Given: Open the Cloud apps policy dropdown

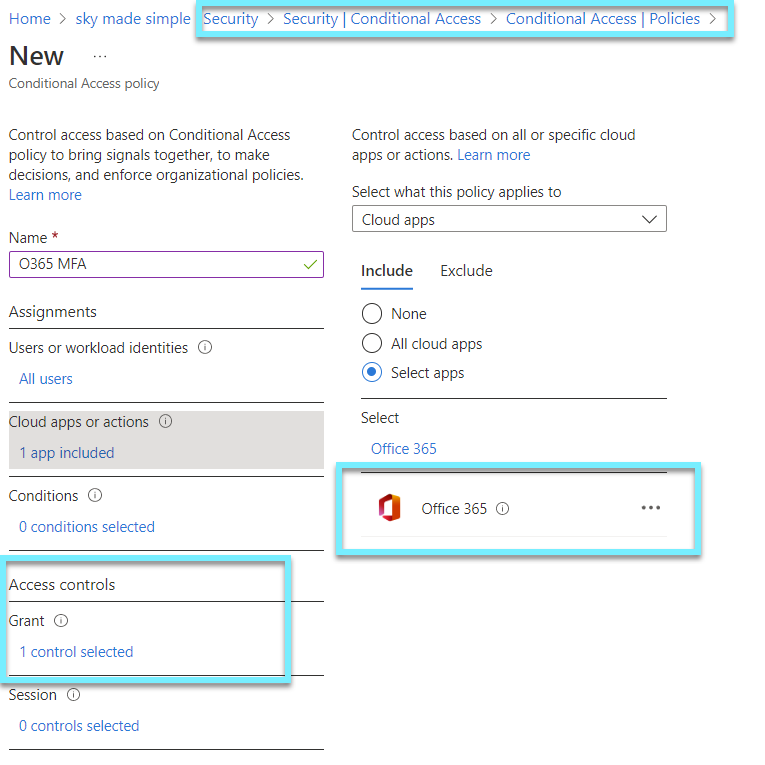Looking at the screenshot, I should (x=509, y=219).
